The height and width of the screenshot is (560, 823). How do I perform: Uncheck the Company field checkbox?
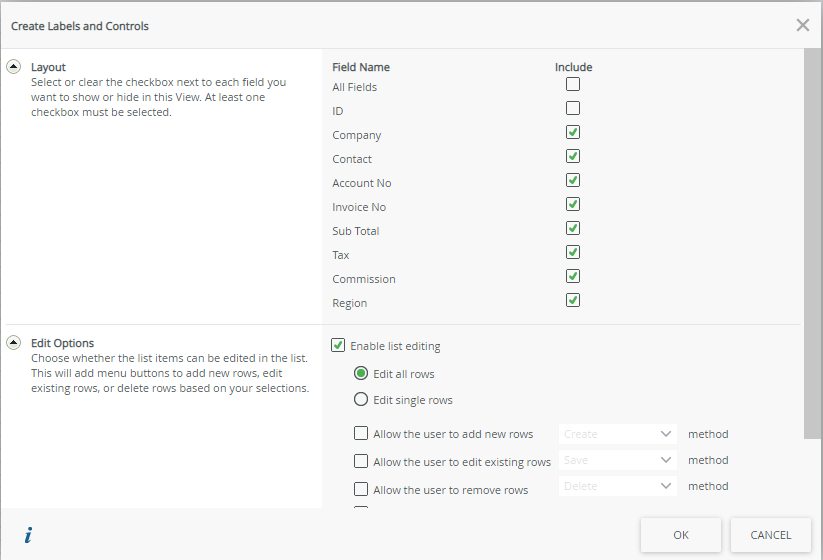pos(573,133)
